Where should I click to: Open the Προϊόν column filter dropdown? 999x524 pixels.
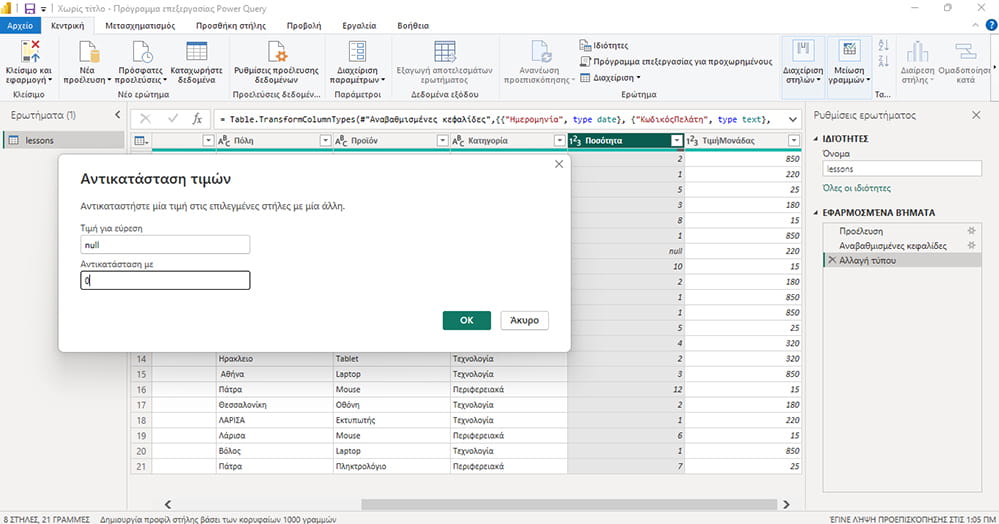coord(442,140)
